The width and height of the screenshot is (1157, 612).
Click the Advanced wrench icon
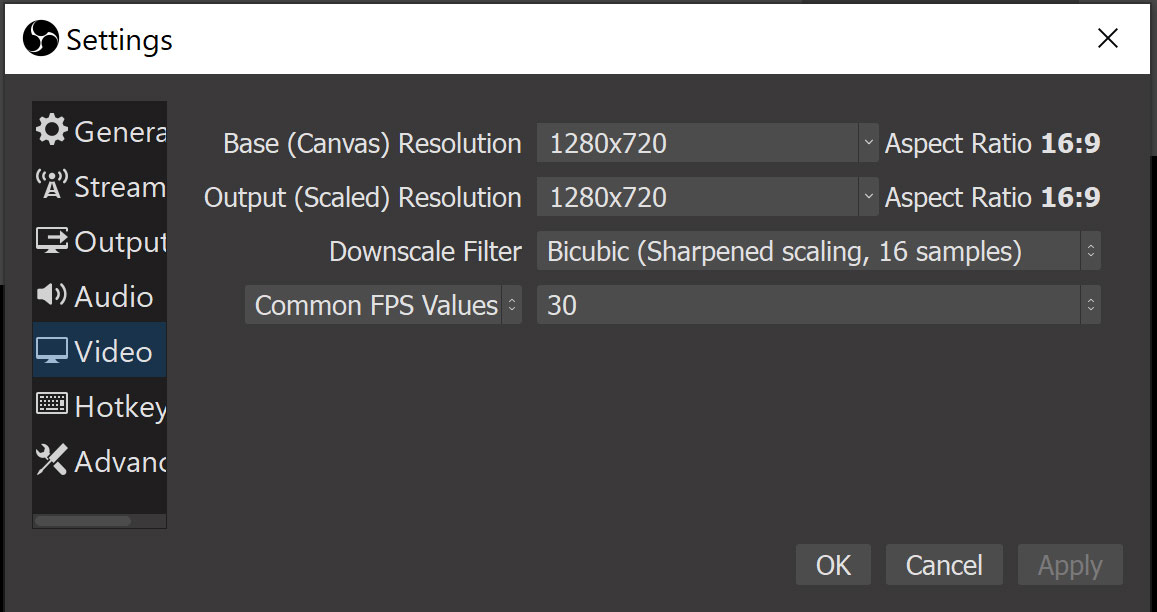[52, 460]
